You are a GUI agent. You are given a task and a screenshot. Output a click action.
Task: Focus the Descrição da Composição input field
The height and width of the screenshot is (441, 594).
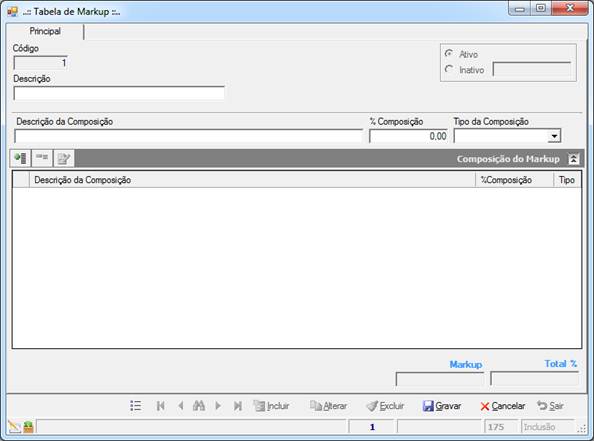(188, 136)
